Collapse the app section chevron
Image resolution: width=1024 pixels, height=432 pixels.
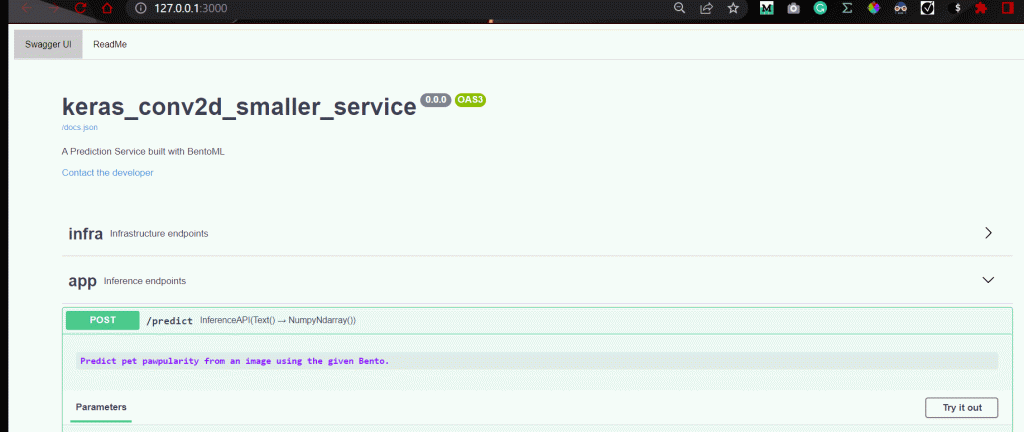click(x=988, y=281)
